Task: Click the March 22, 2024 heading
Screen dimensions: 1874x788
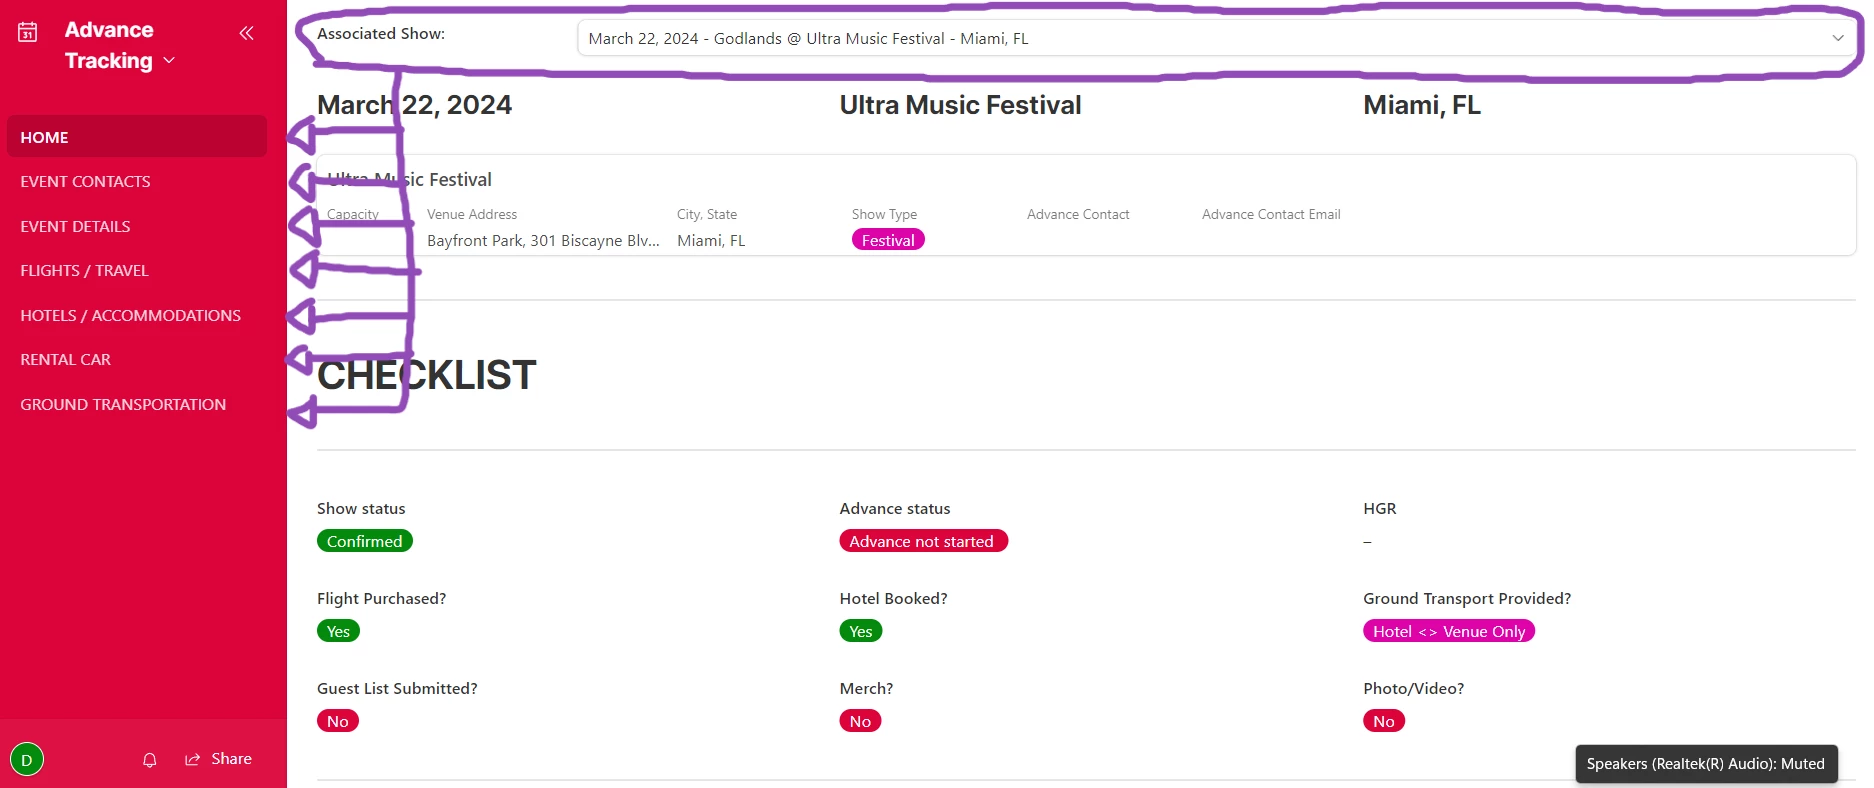Action: coord(414,105)
